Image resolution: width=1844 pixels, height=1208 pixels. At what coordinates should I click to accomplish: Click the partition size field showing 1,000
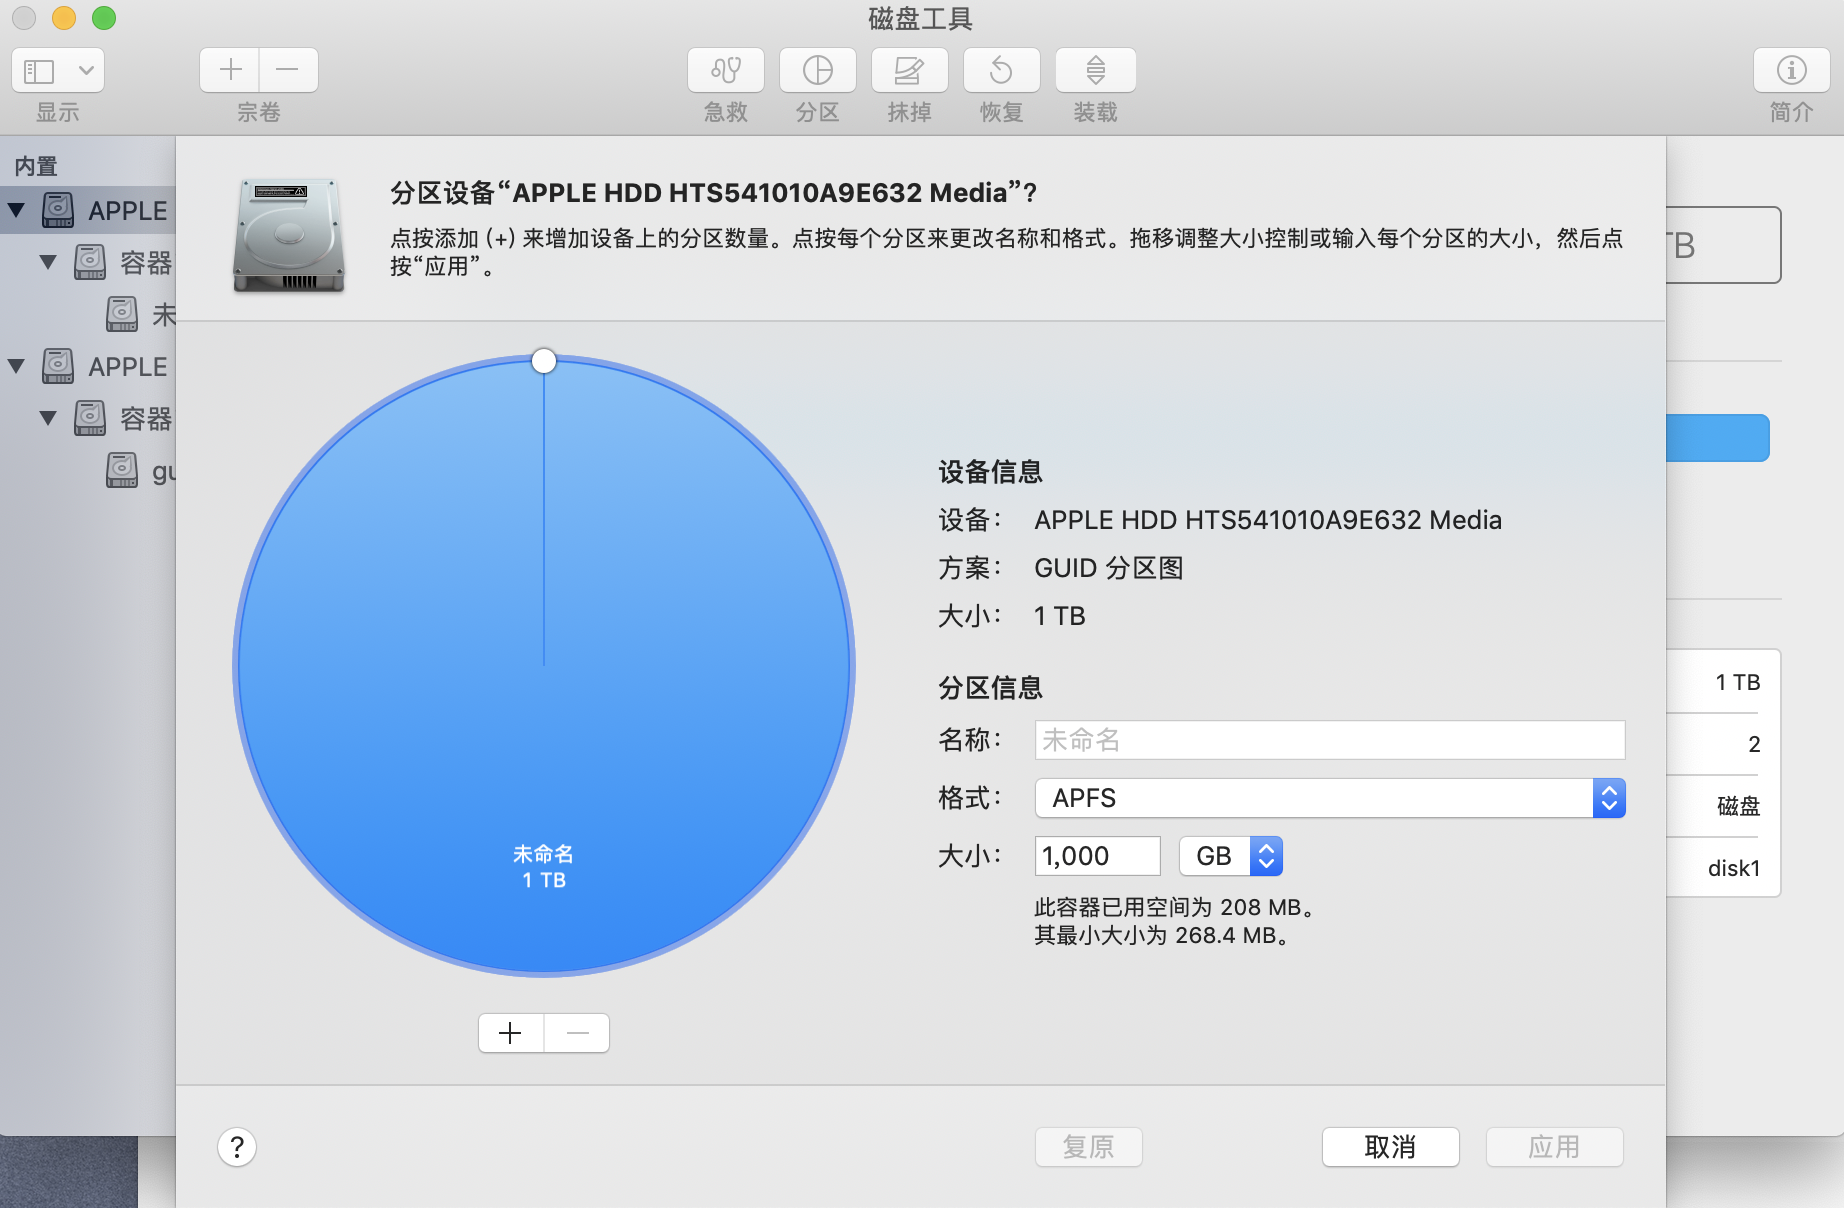tap(1097, 856)
